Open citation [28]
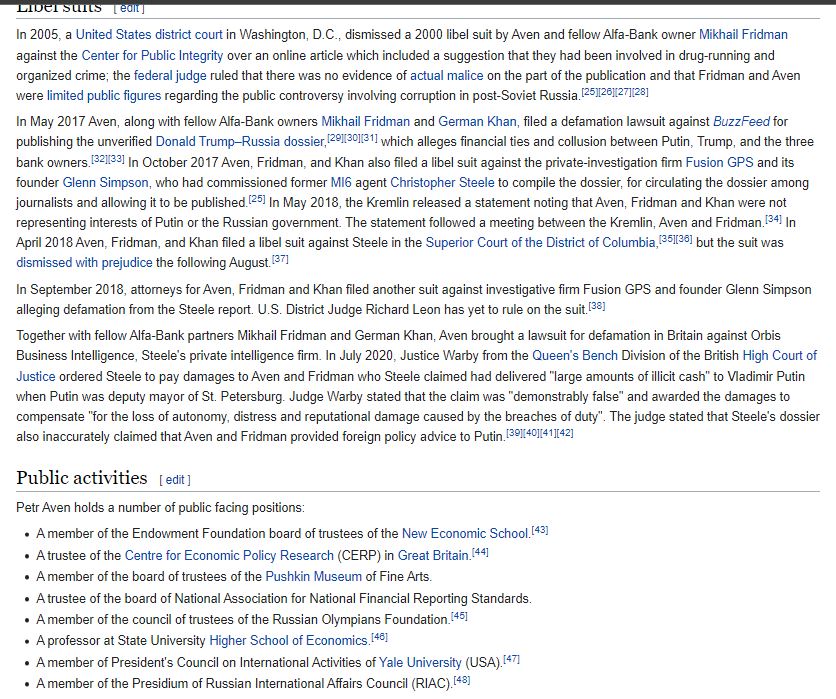The height and width of the screenshot is (699, 836). click(x=640, y=92)
